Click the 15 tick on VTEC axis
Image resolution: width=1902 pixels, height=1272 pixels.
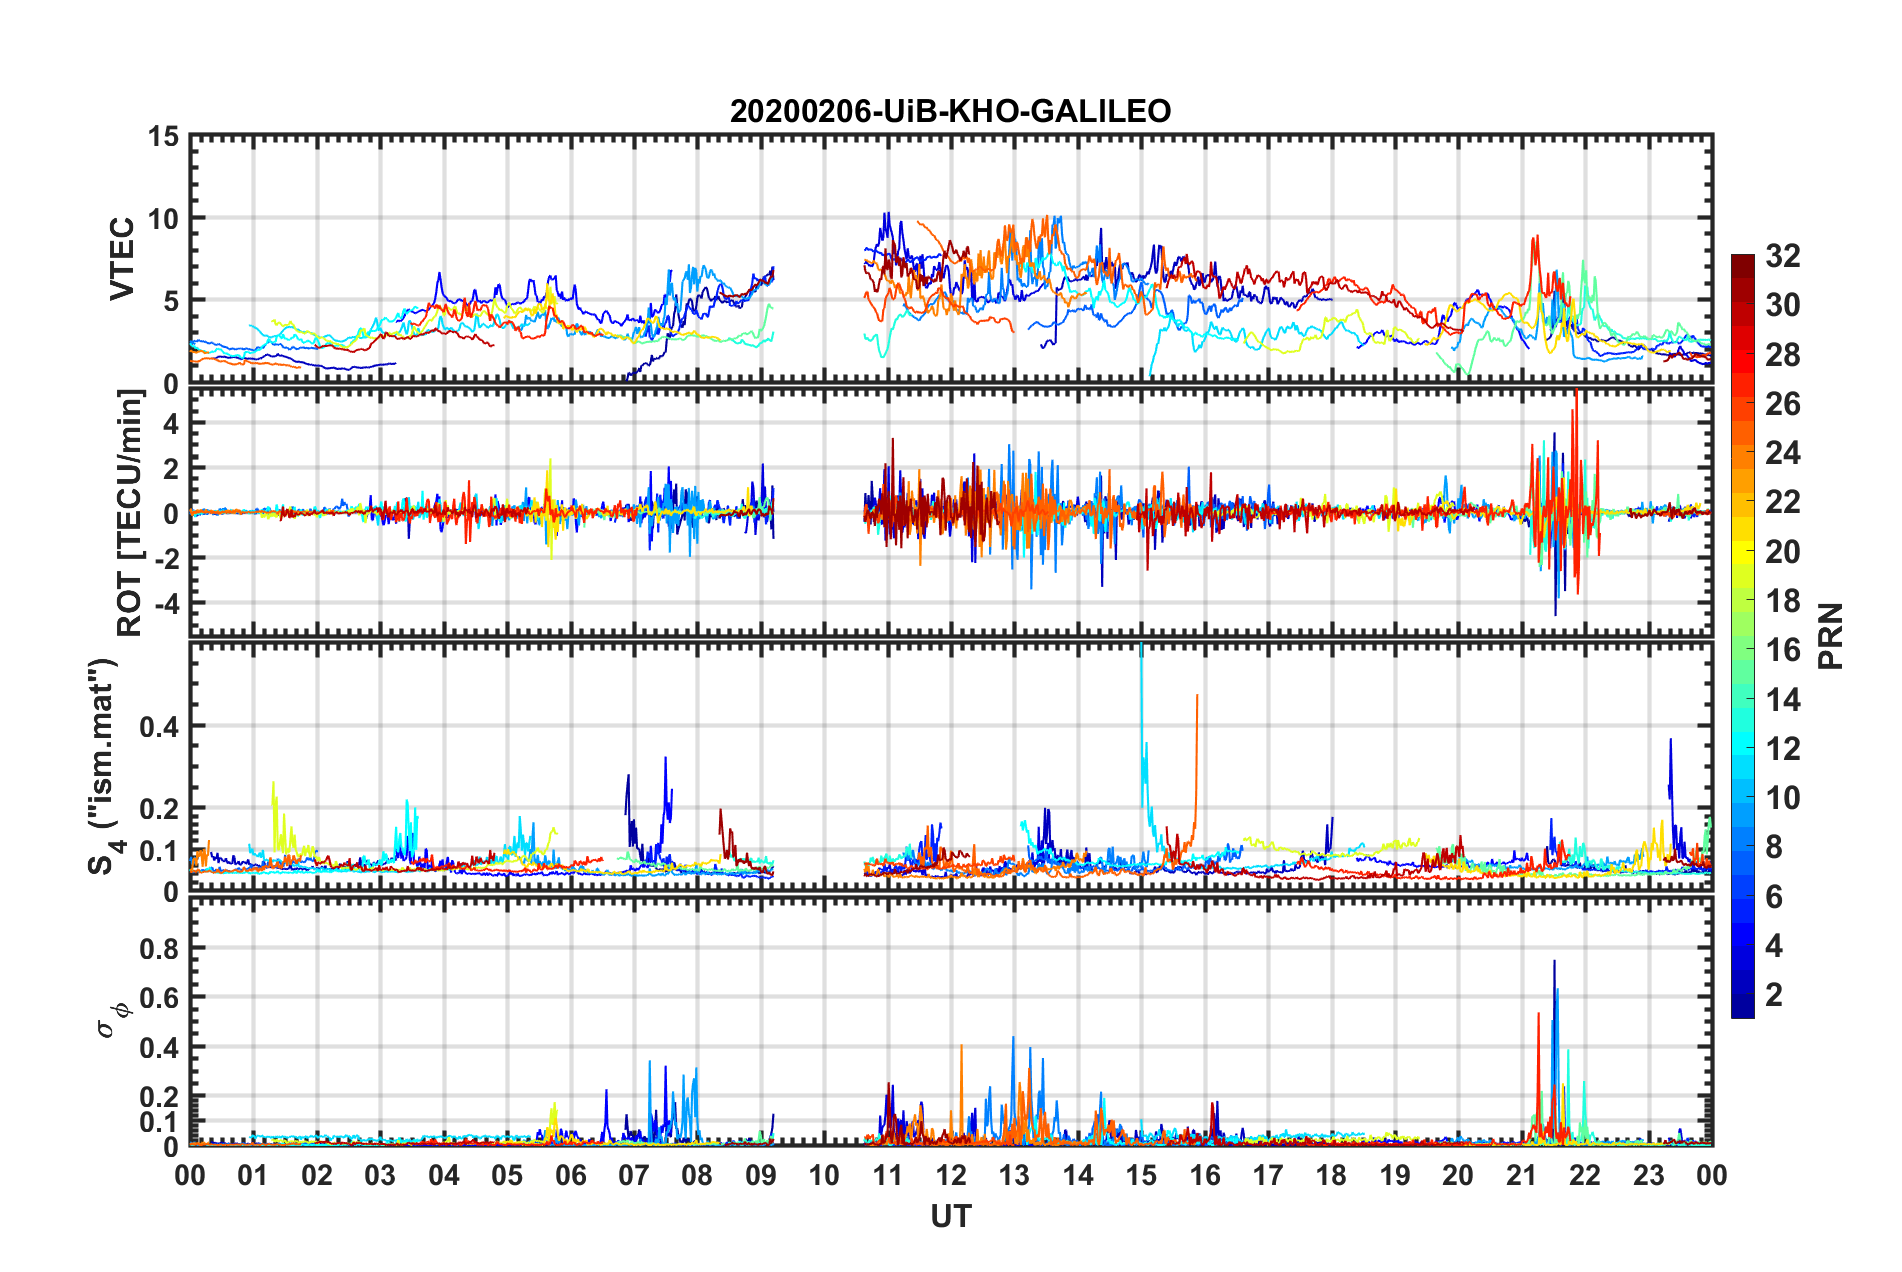click(x=163, y=136)
